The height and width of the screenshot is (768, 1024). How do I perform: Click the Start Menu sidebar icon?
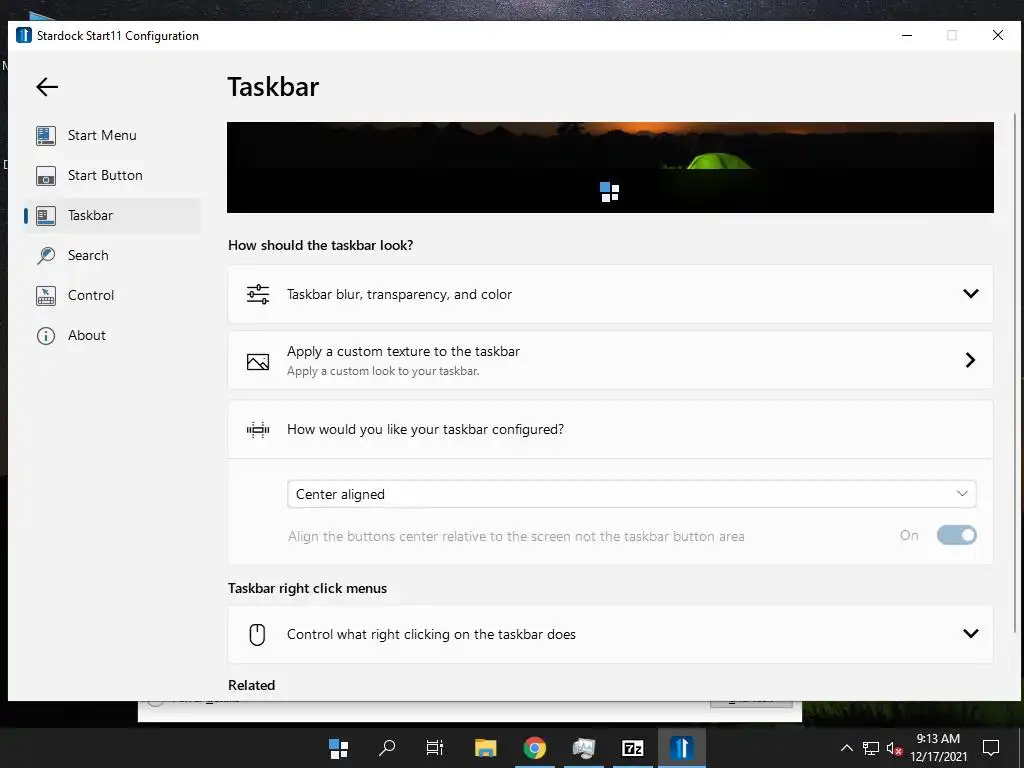pyautogui.click(x=46, y=135)
